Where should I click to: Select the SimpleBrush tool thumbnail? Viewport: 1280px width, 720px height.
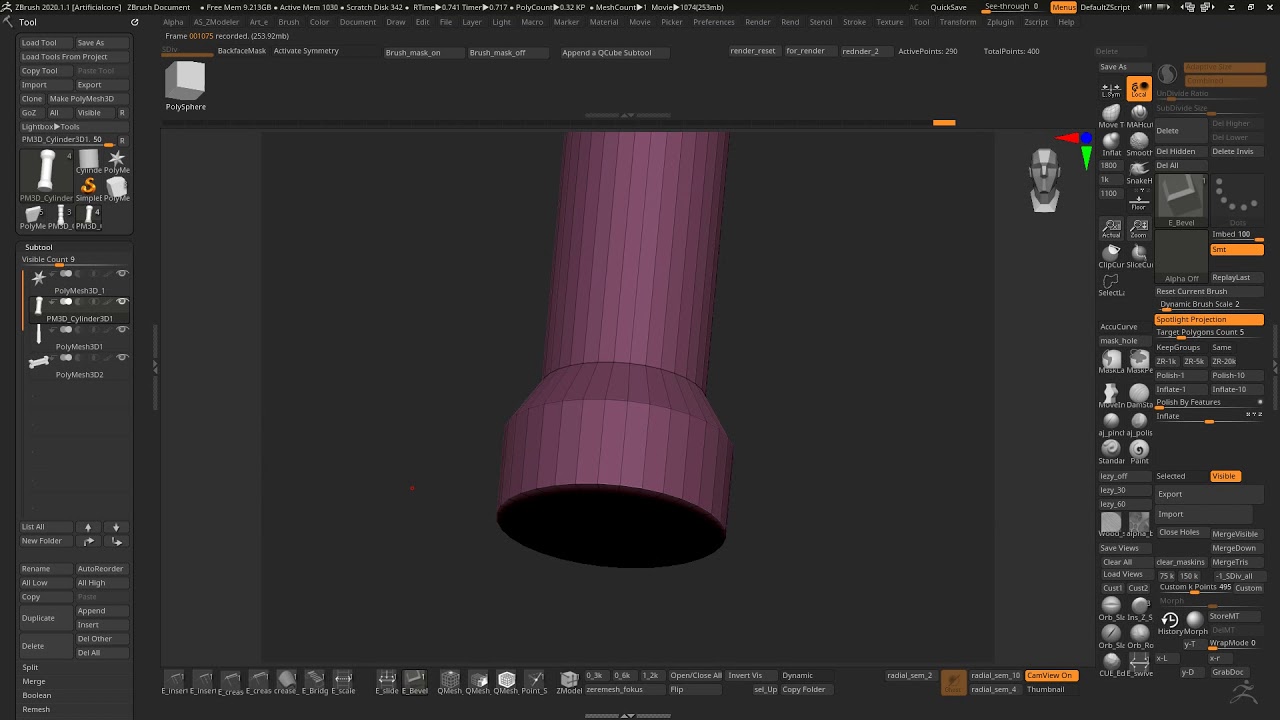[89, 187]
